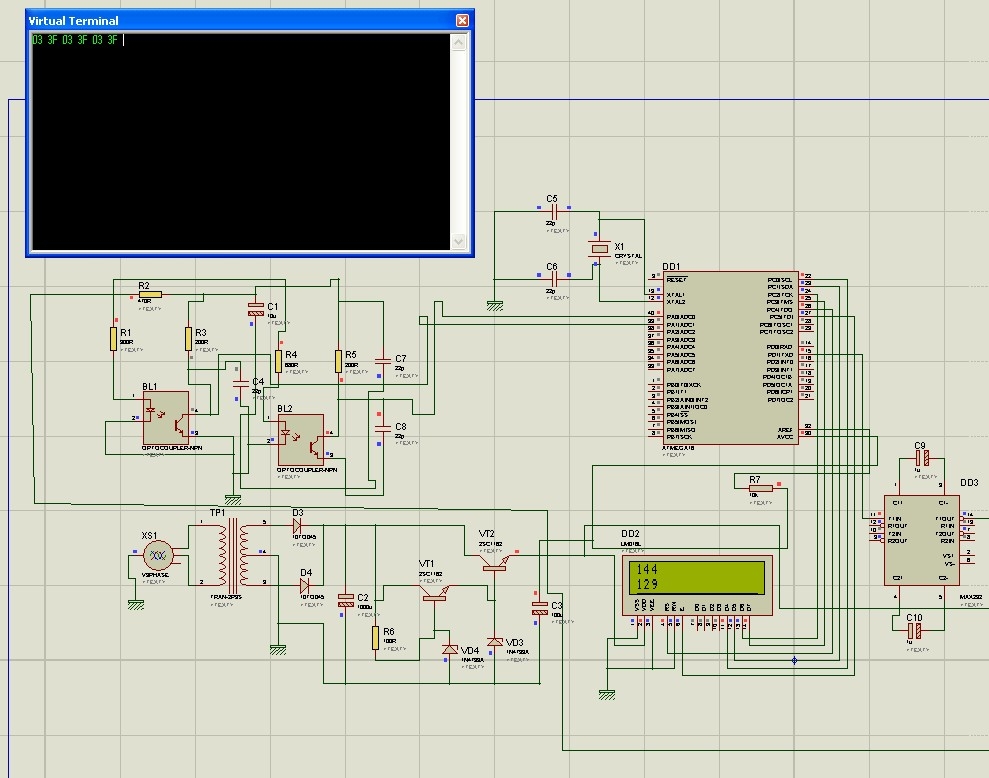Click the Virtual Terminal scroll up arrow
989x778 pixels.
point(459,42)
